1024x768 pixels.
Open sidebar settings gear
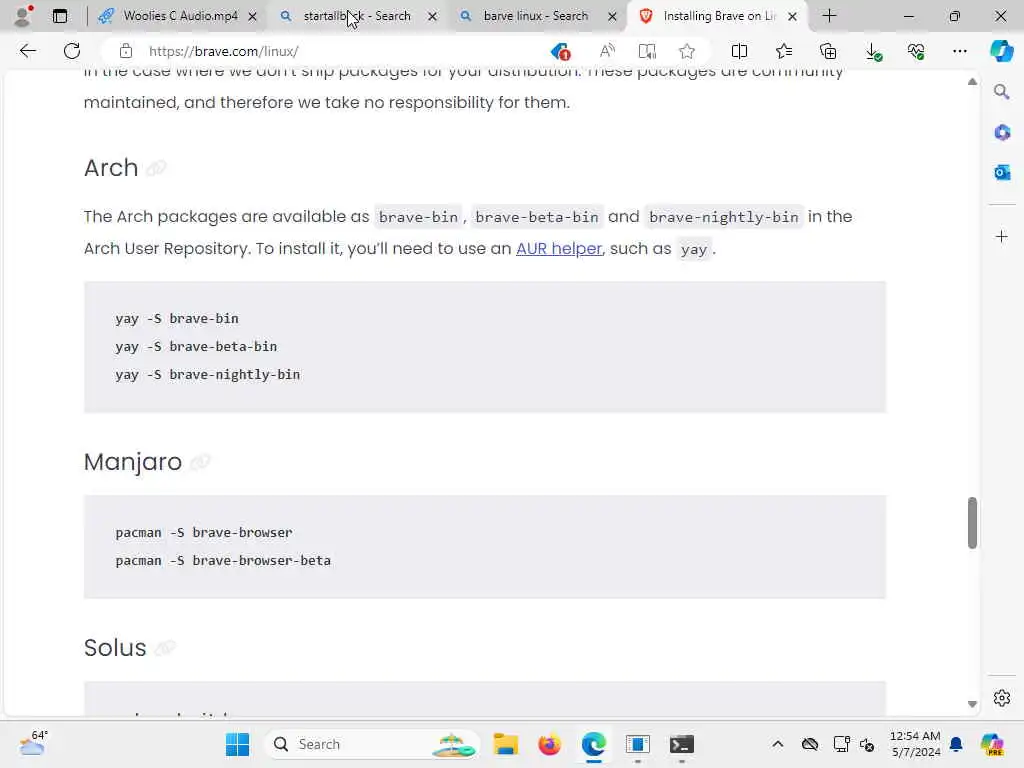[1002, 697]
